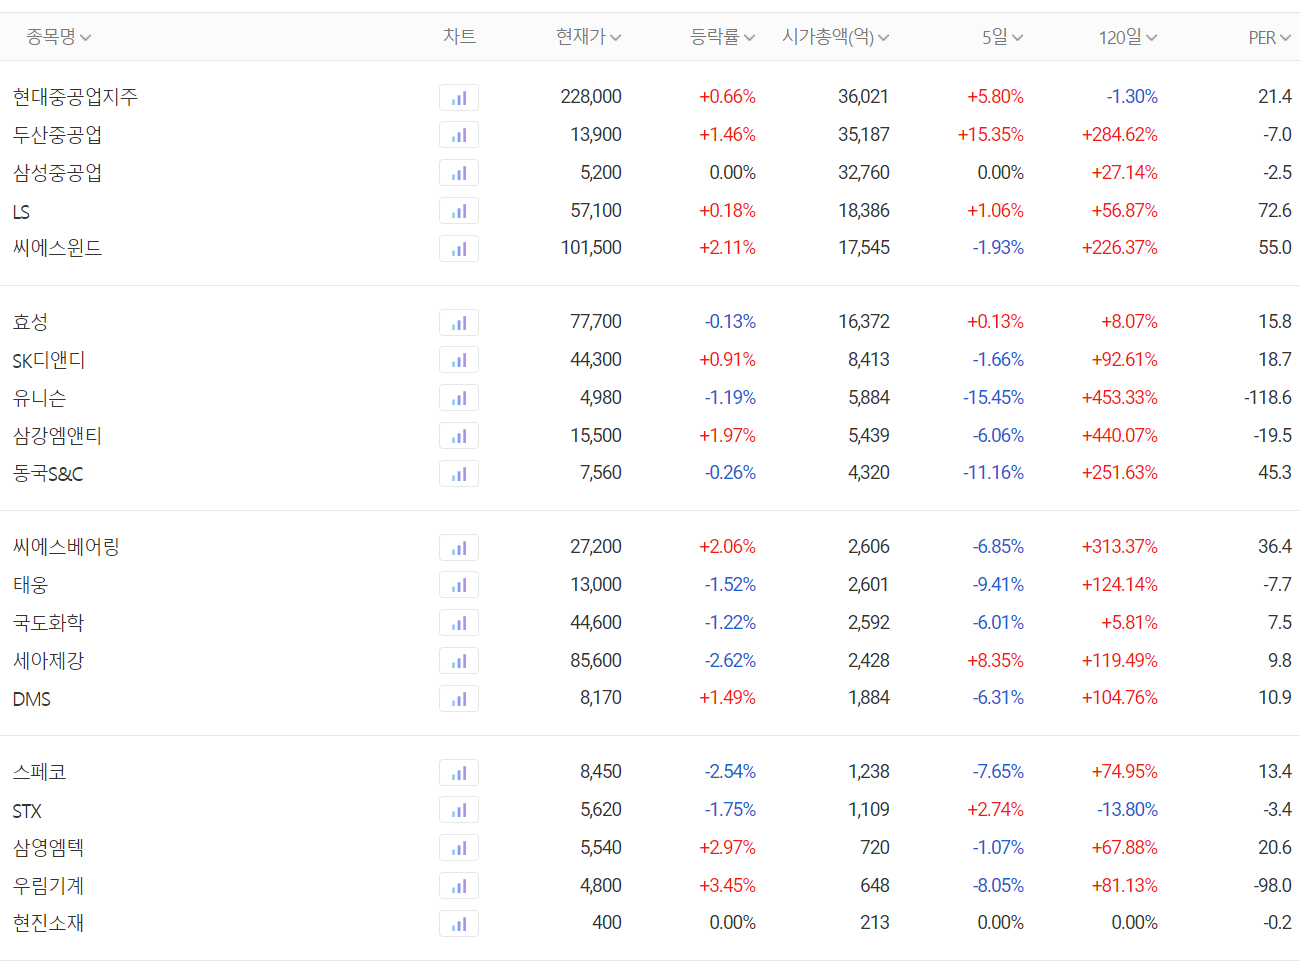Select 우림기계 등락률 +3.45%
The width and height of the screenshot is (1300, 970).
pos(727,886)
